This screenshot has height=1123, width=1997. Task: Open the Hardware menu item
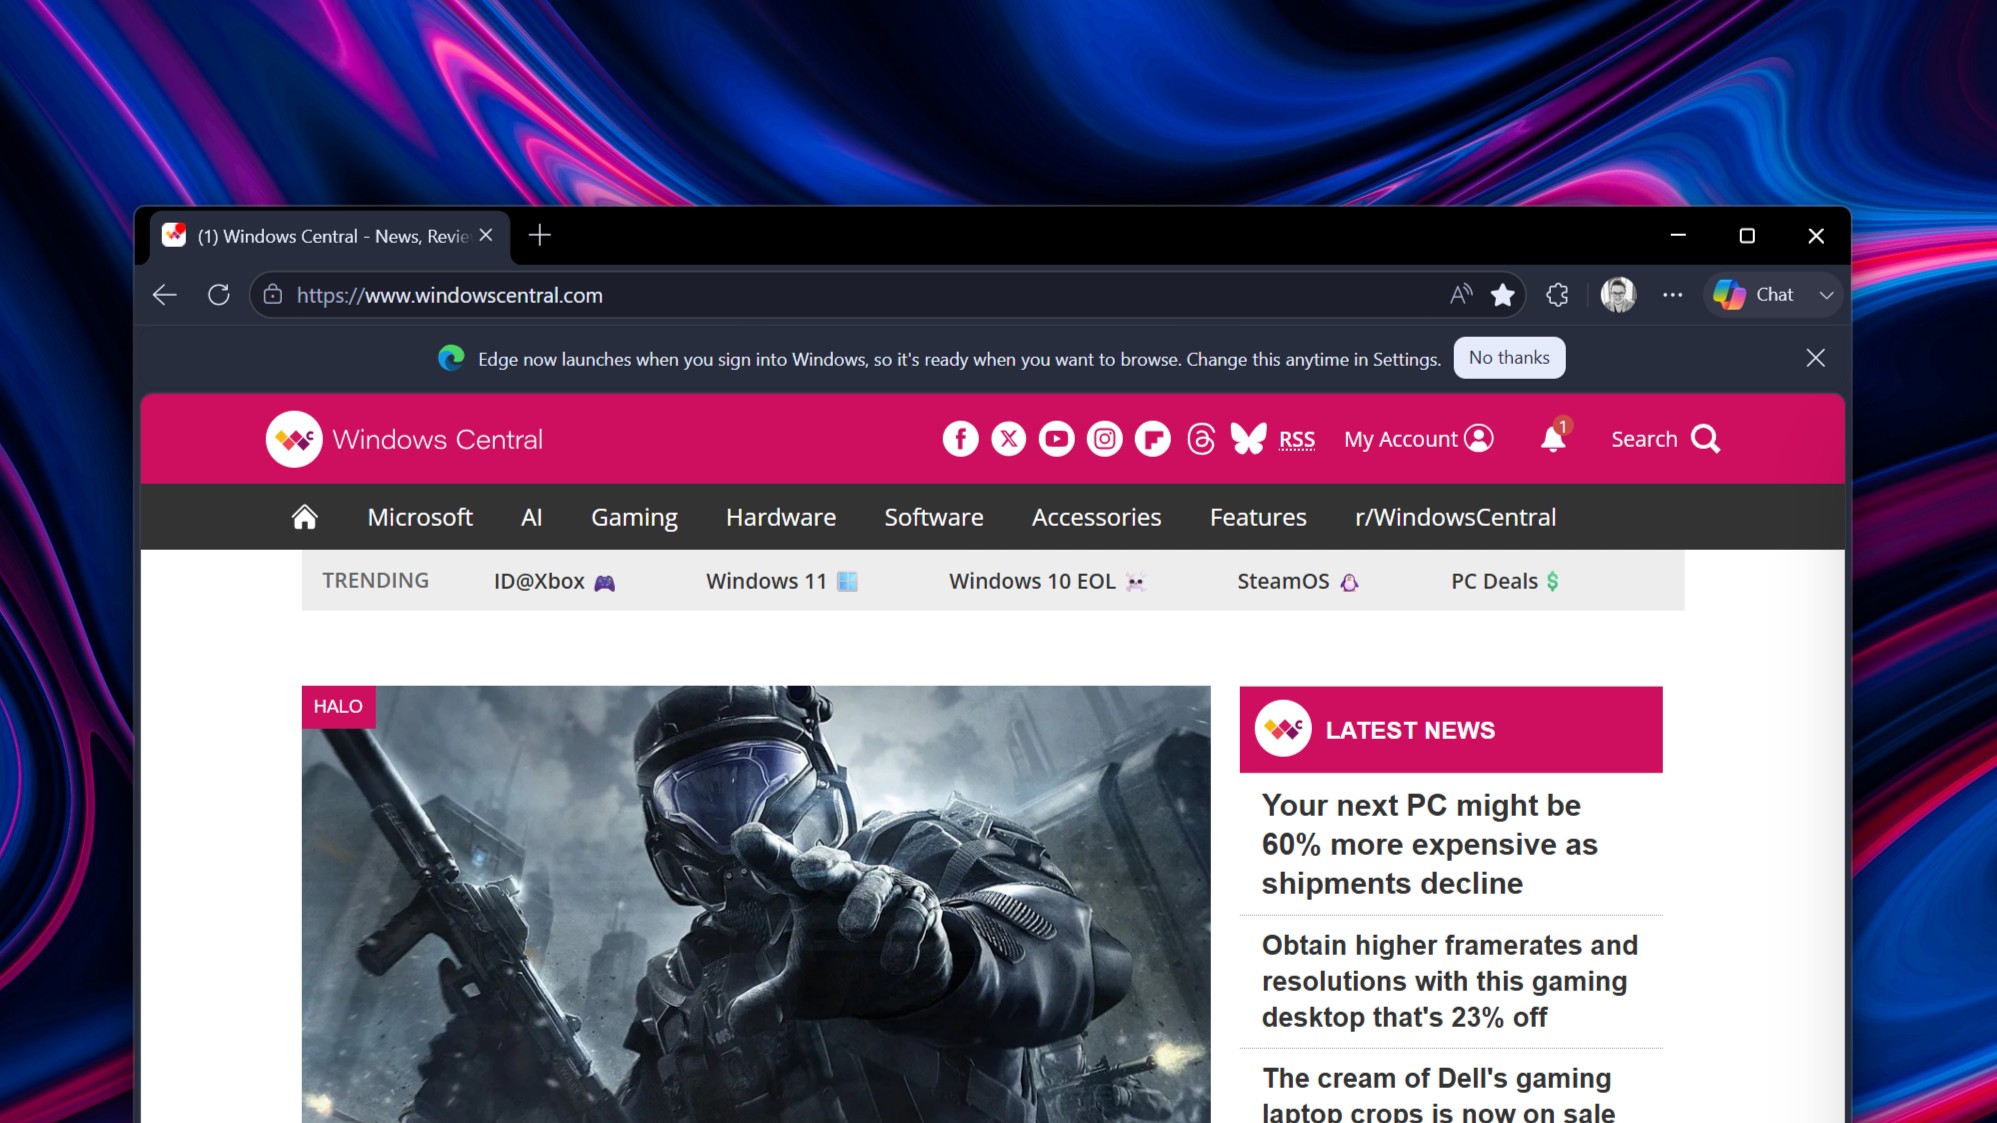pyautogui.click(x=780, y=516)
